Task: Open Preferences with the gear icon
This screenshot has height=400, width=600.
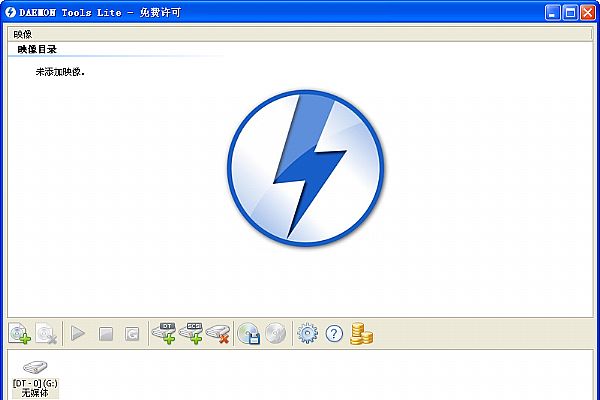Action: tap(307, 334)
